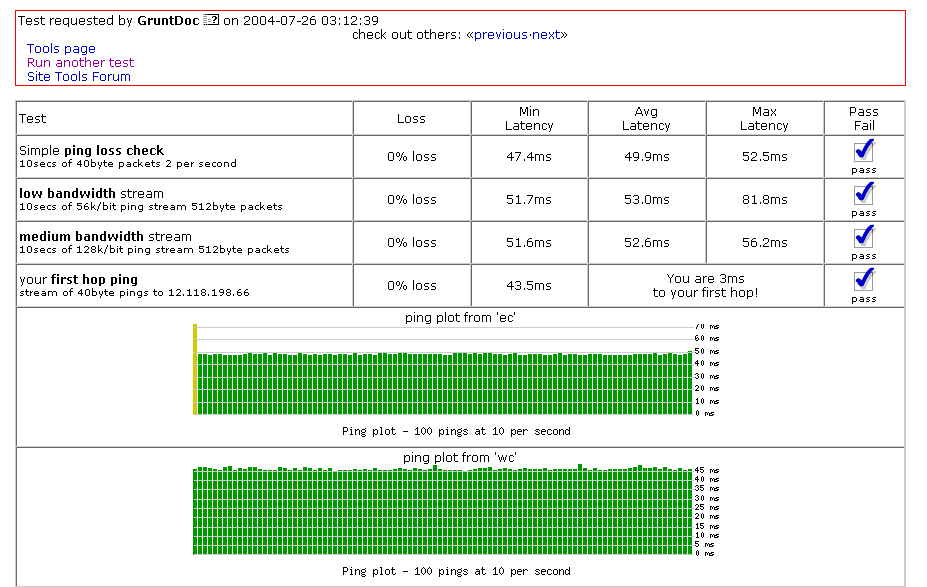Image resolution: width=927 pixels, height=587 pixels.
Task: Click the 'medium bandwidth stream' test name
Action: (105, 236)
